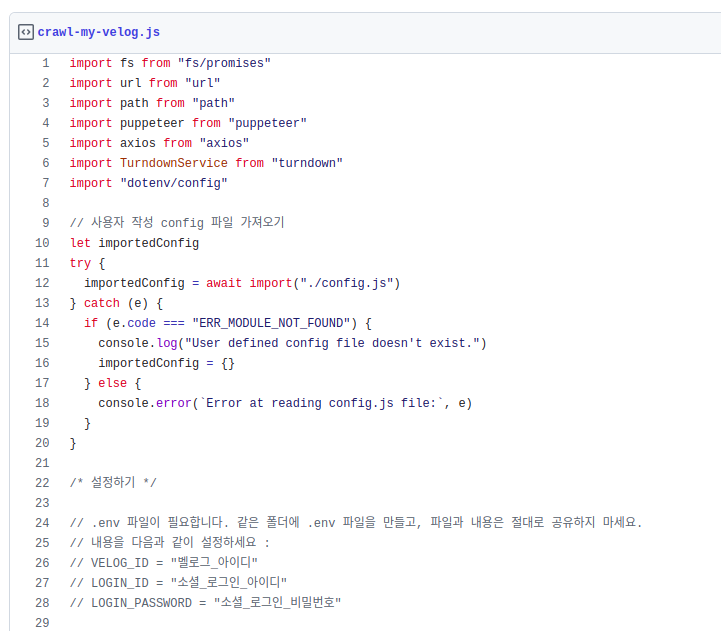Click line number 9 beside the Korean comment
Image resolution: width=721 pixels, height=631 pixels.
45,223
